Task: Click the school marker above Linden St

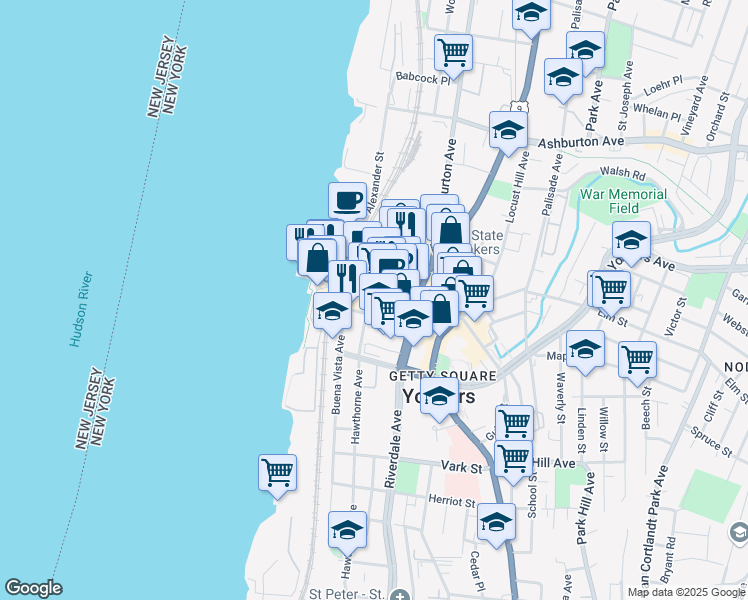Action: [585, 353]
